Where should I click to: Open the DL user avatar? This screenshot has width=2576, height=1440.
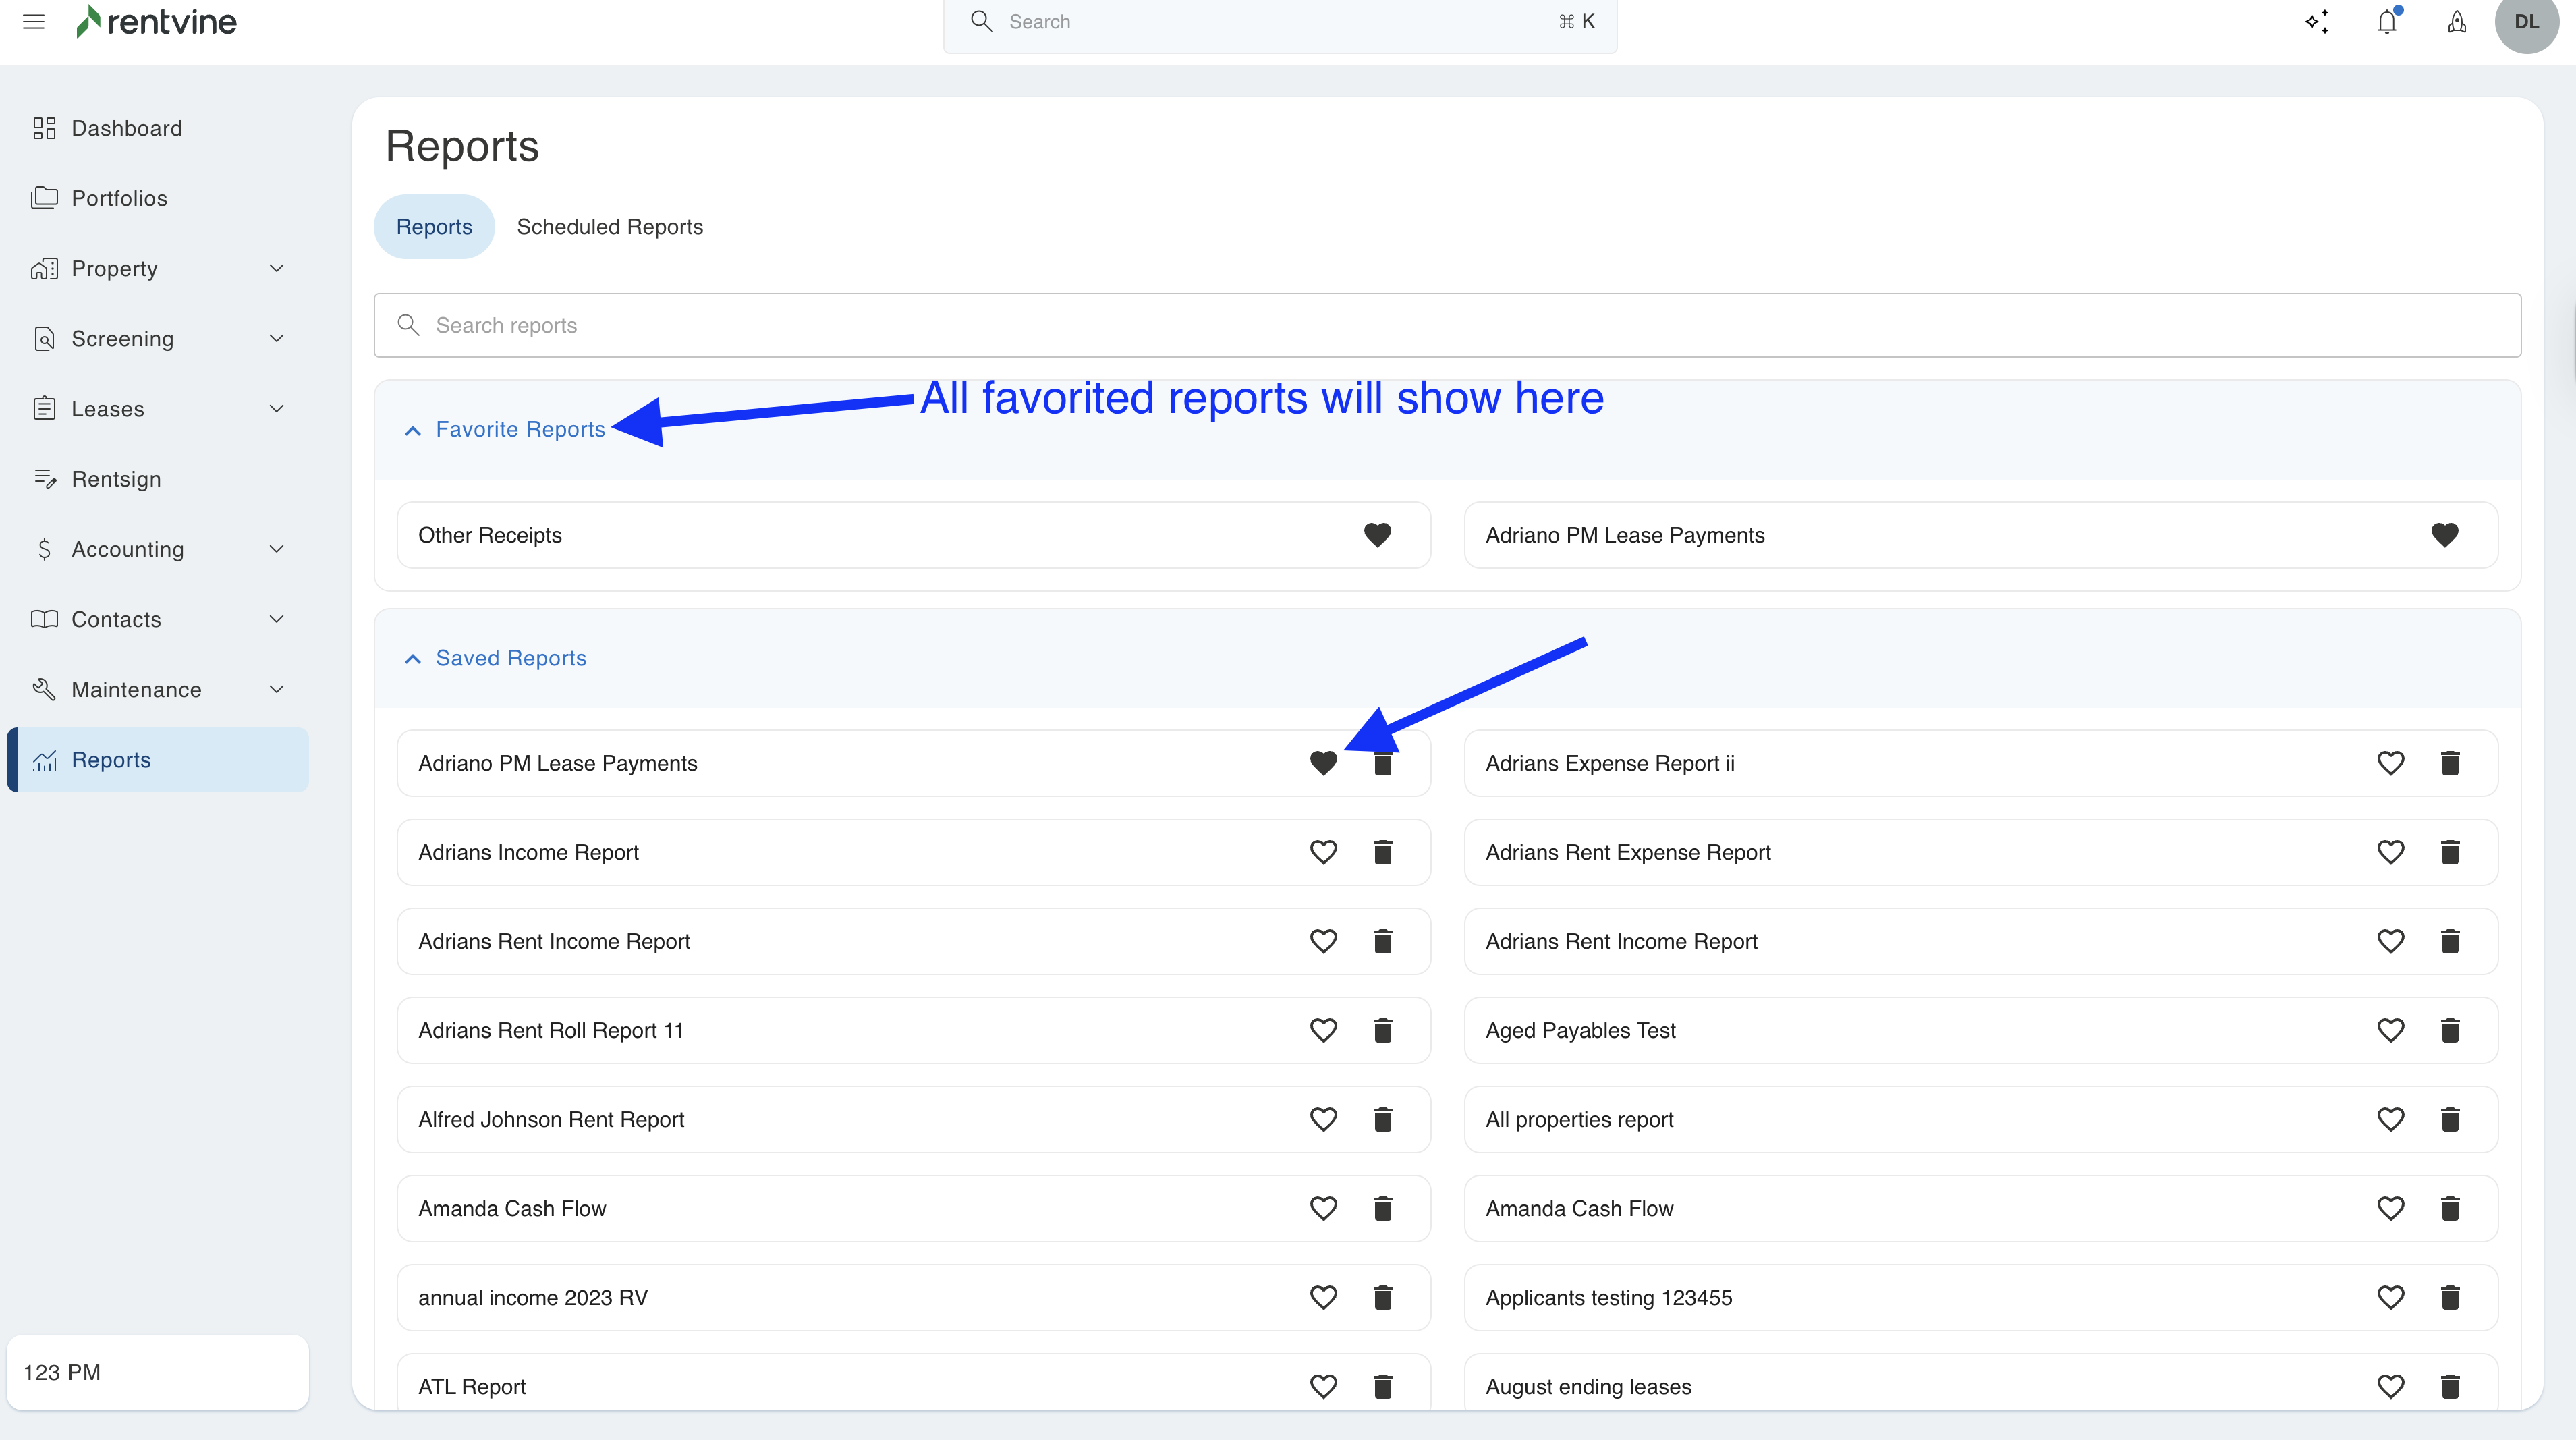[2526, 22]
